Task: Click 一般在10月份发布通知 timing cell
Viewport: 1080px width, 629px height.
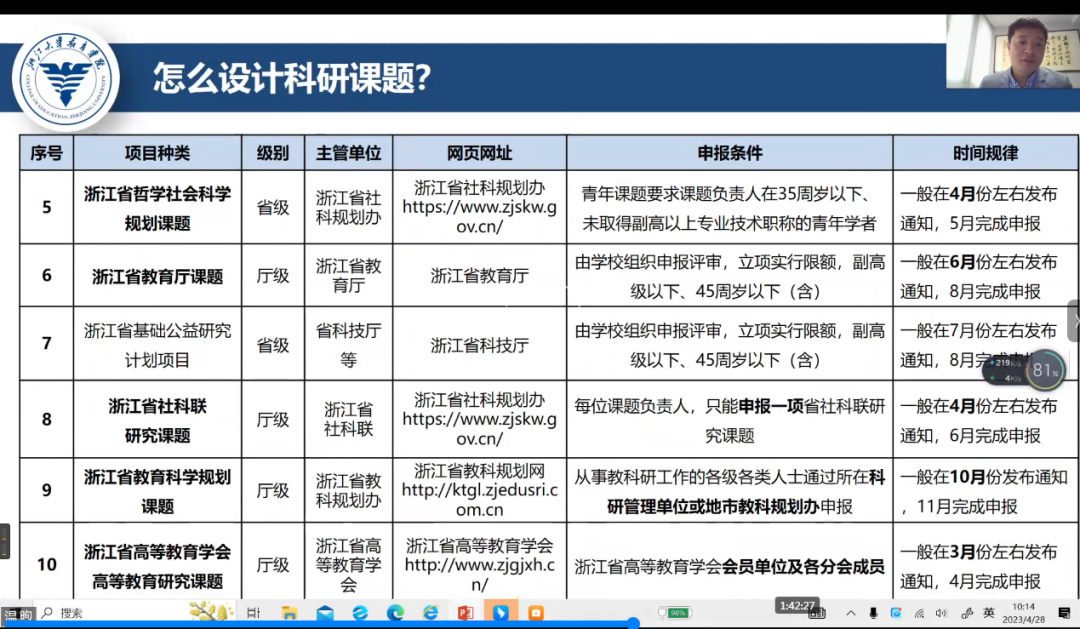Action: [x=986, y=491]
